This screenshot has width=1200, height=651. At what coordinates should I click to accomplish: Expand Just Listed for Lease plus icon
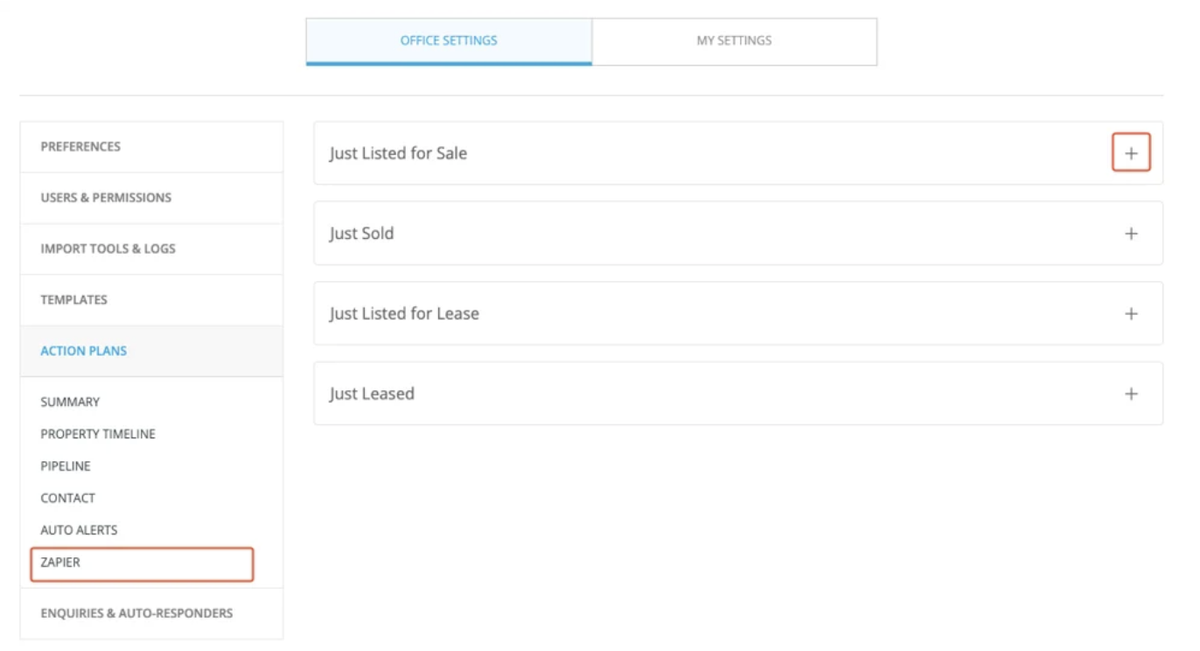(1131, 313)
